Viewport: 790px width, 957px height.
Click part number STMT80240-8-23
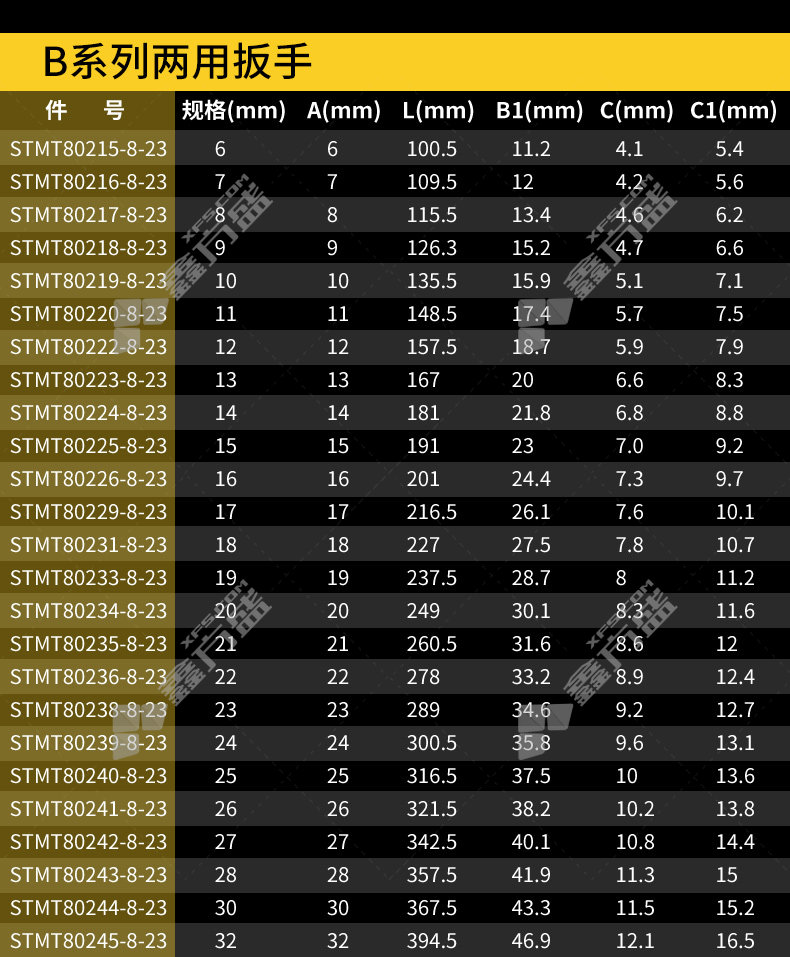click(88, 776)
